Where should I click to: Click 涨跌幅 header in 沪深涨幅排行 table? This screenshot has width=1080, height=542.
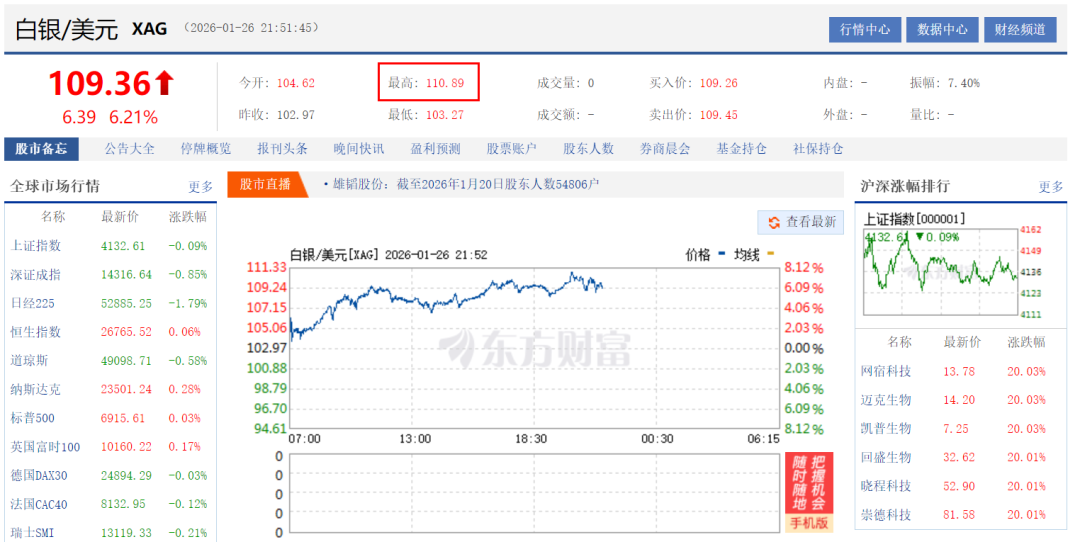click(x=1026, y=342)
